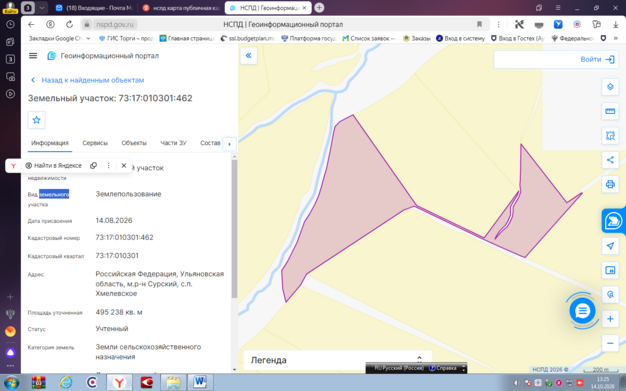Print the map with the printer icon
Viewport: 626px width, 391px height.
610,185
